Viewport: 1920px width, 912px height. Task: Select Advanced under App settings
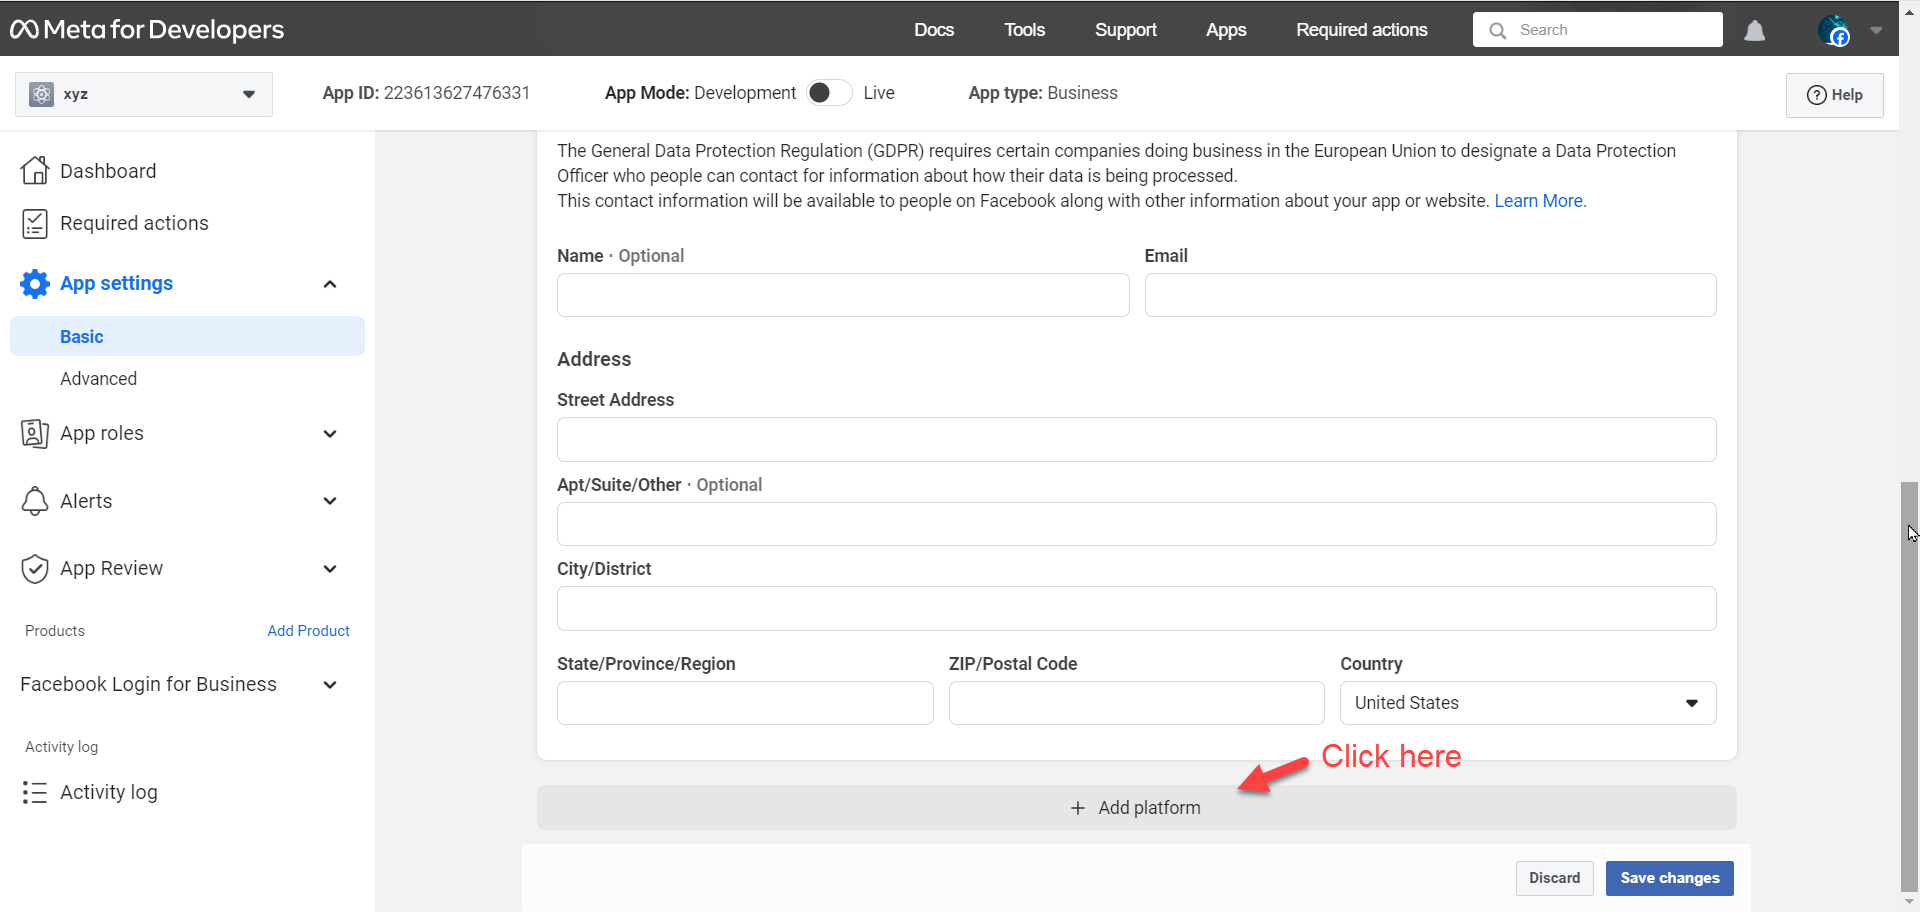98,379
